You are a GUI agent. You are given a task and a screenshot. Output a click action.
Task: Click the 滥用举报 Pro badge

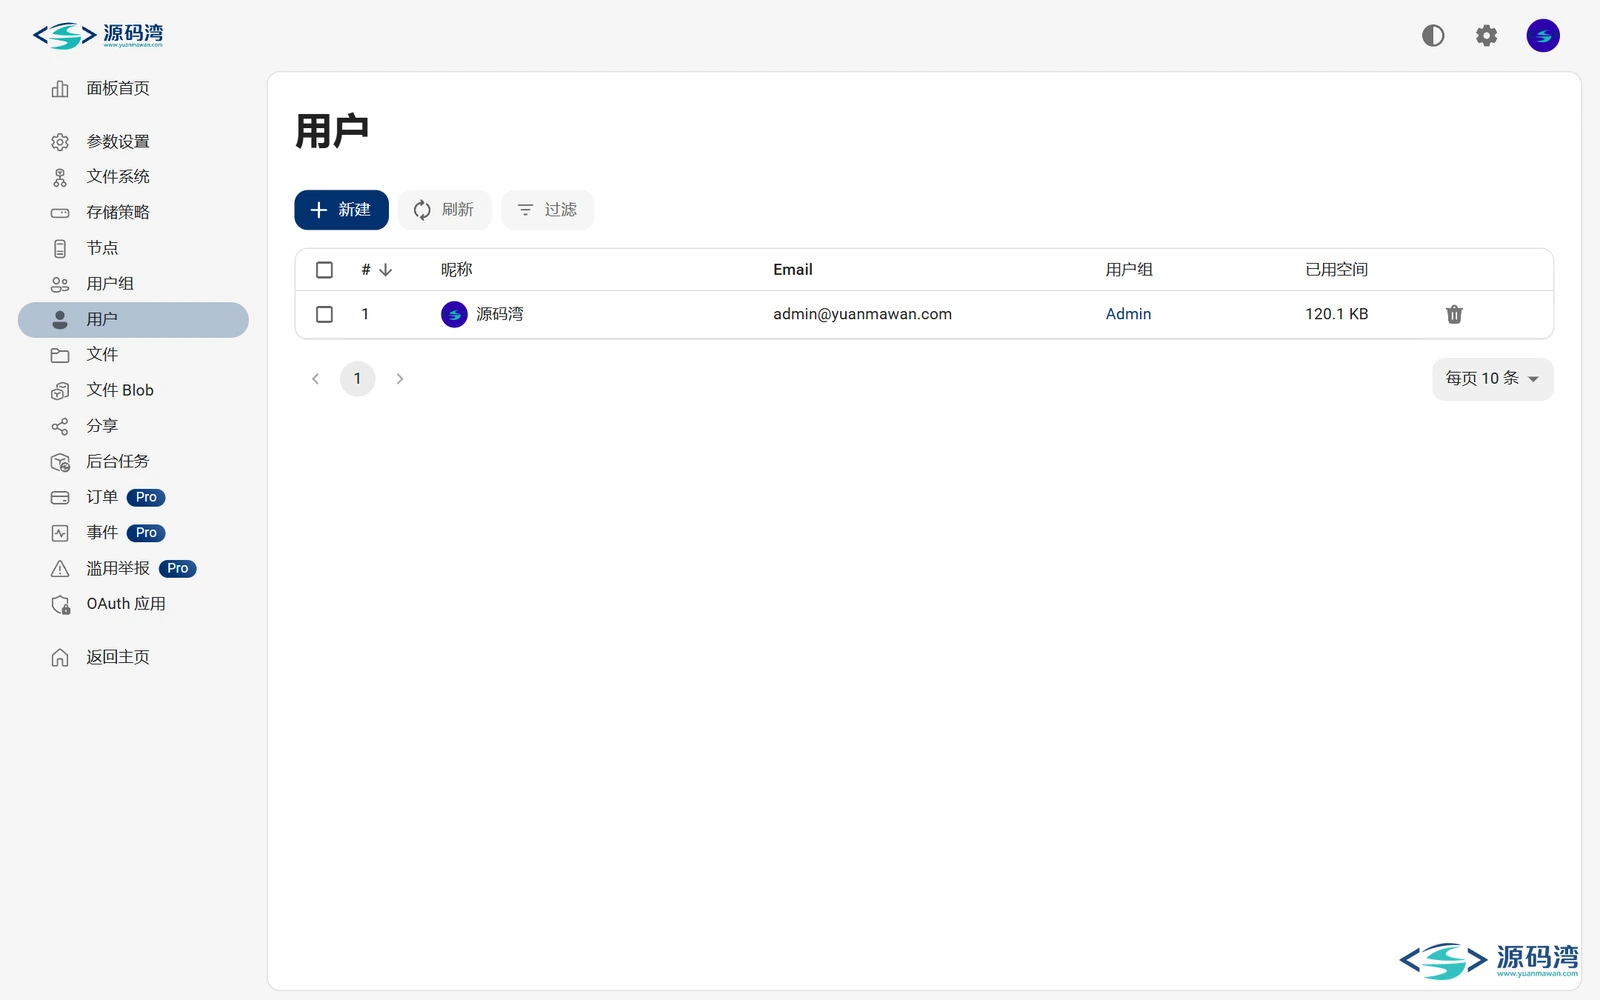click(x=177, y=569)
